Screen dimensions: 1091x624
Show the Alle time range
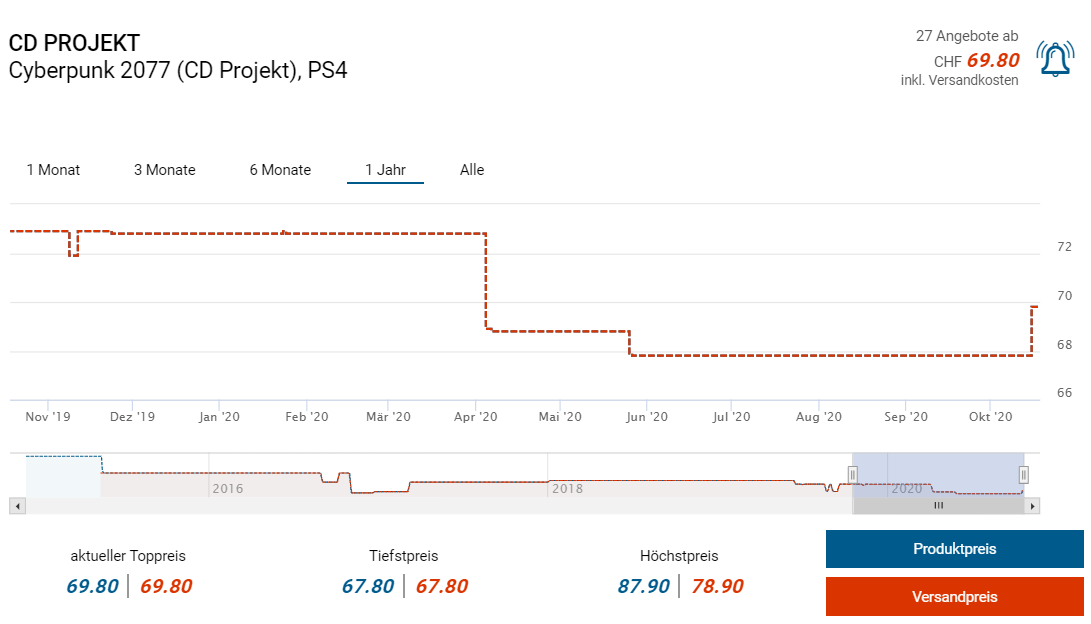click(472, 170)
